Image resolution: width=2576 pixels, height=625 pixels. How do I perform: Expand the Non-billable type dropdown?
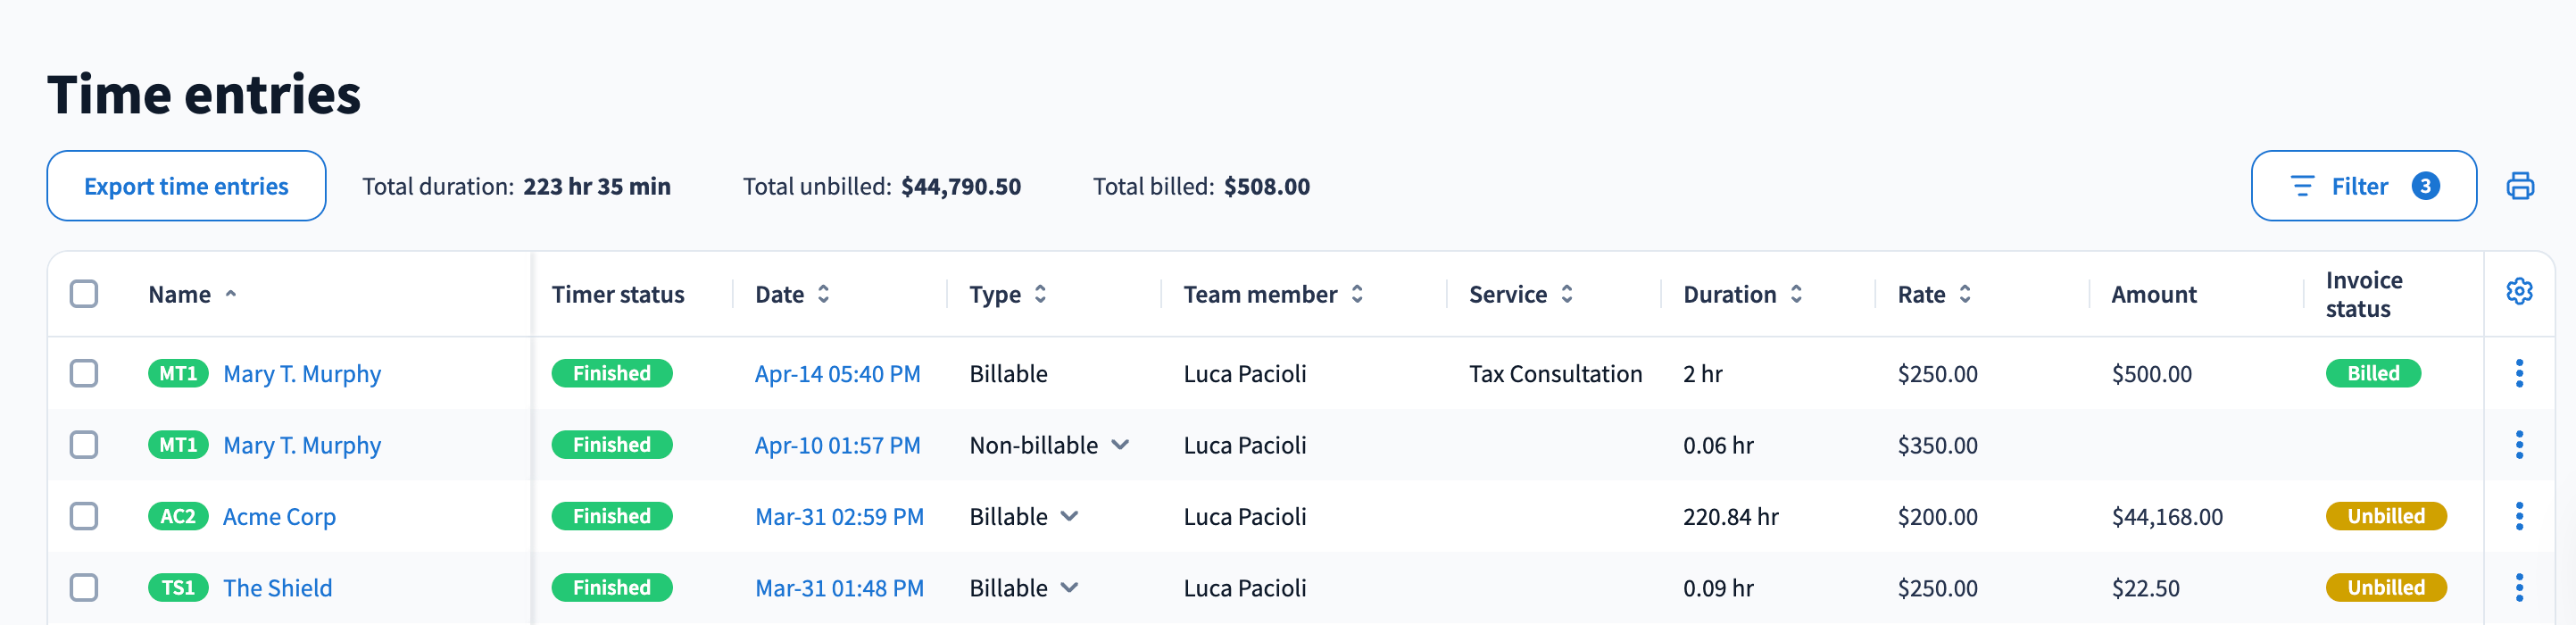point(1120,445)
